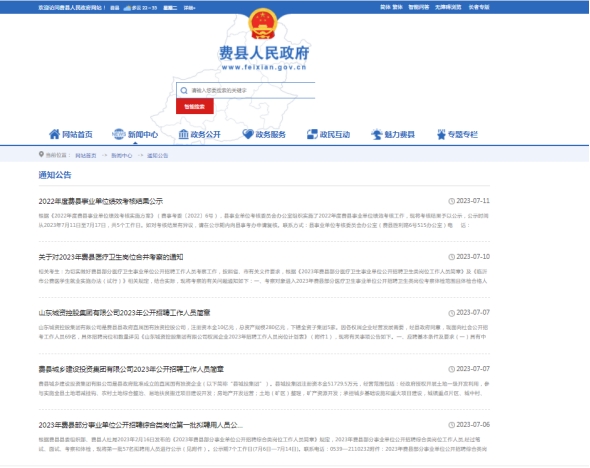Click the weather cloud icon in top bar
The height and width of the screenshot is (468, 590).
click(x=127, y=8)
